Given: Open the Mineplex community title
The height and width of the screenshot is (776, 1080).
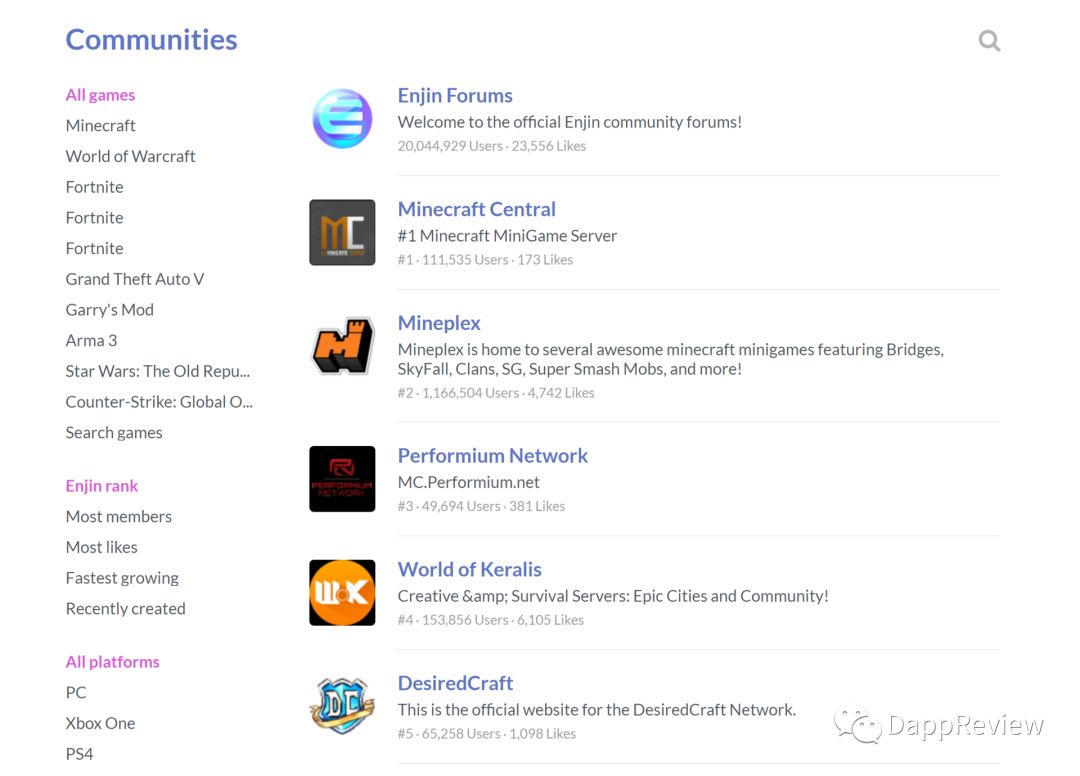Looking at the screenshot, I should point(439,323).
